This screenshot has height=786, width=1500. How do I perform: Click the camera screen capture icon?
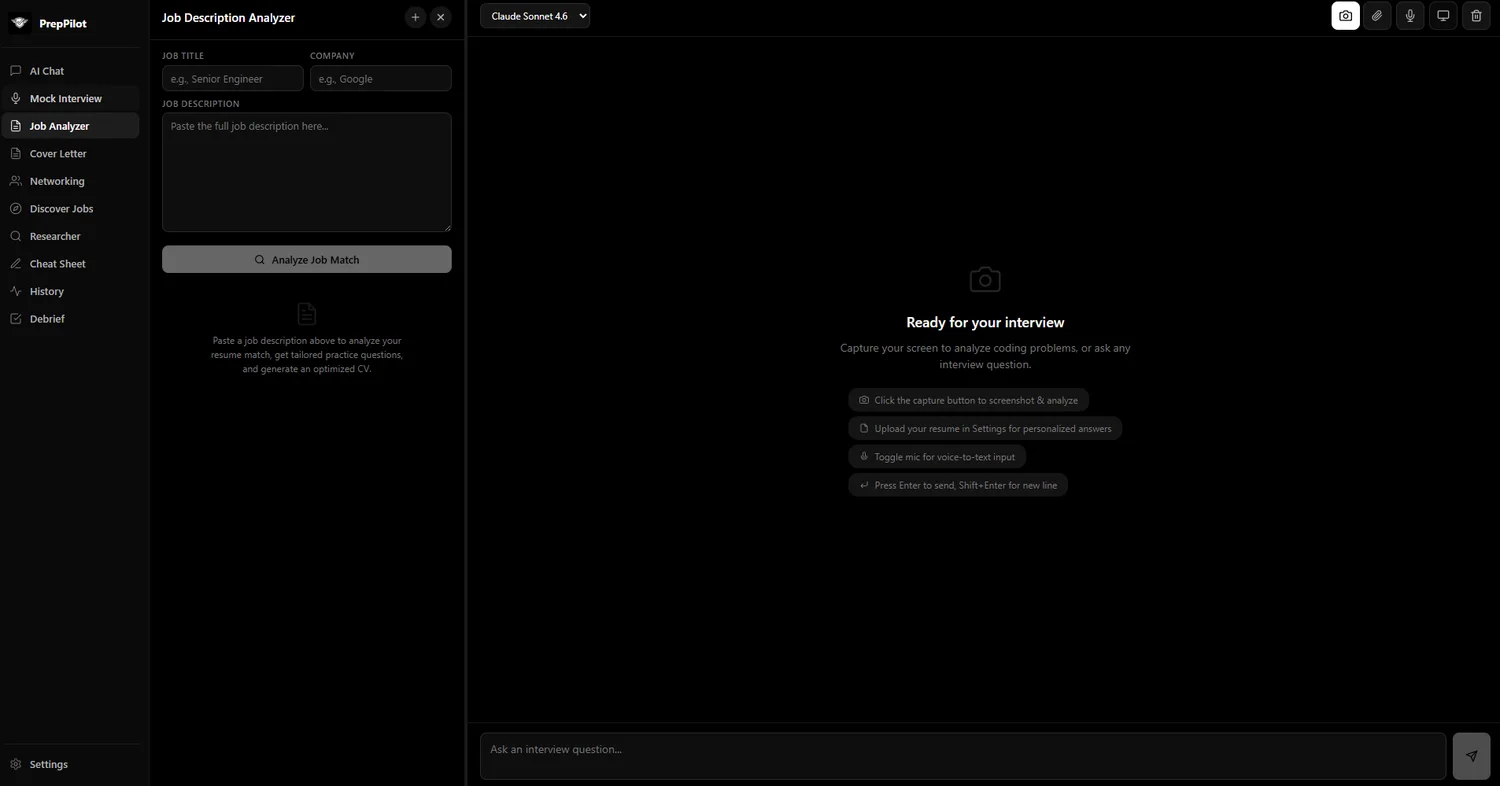pyautogui.click(x=1345, y=16)
